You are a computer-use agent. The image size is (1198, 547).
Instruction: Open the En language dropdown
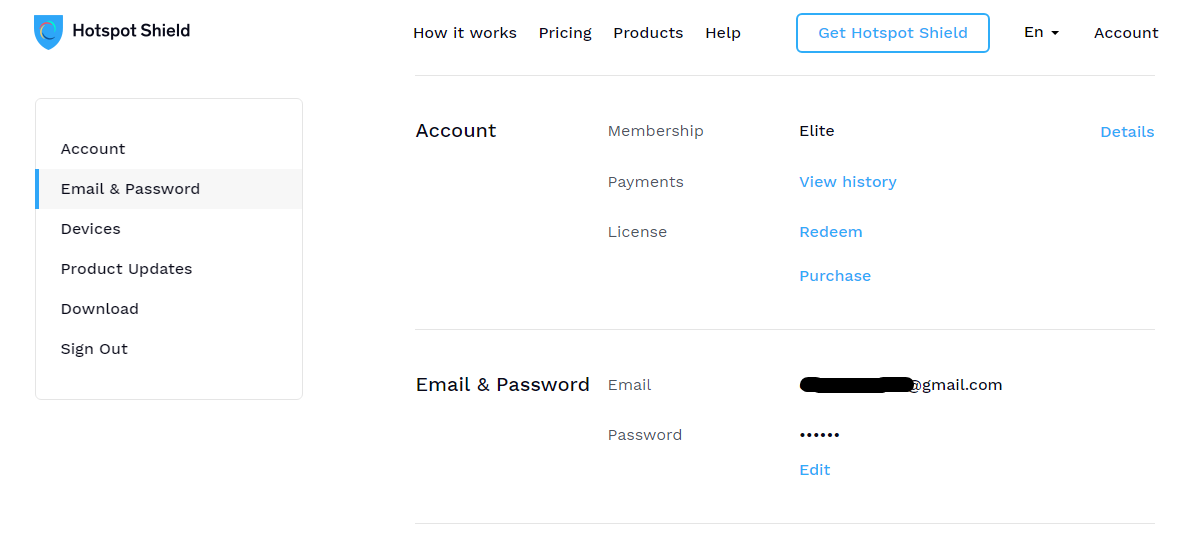[1041, 32]
